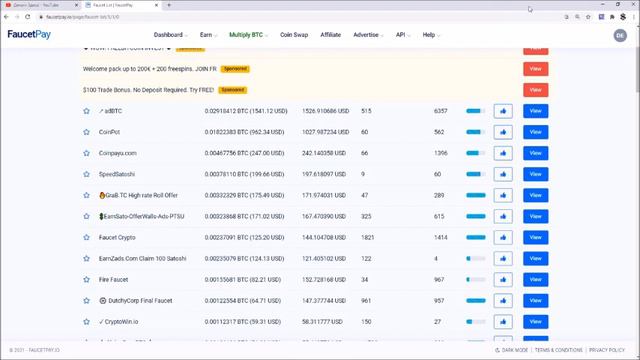Close the YouTube browser tab
This screenshot has width=640, height=360.
pos(76,5)
